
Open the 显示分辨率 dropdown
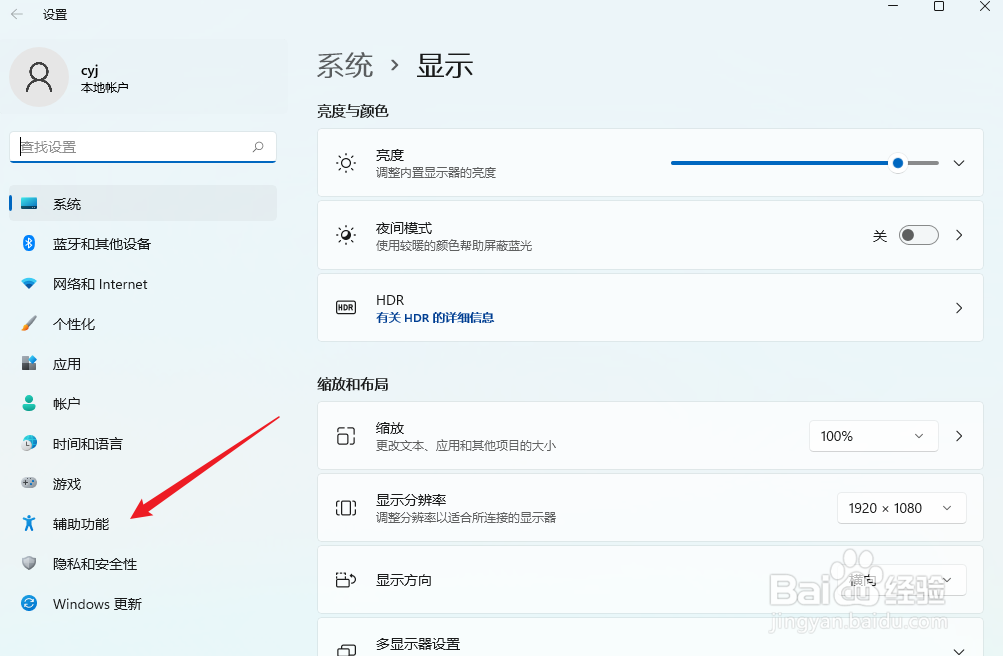coord(901,507)
